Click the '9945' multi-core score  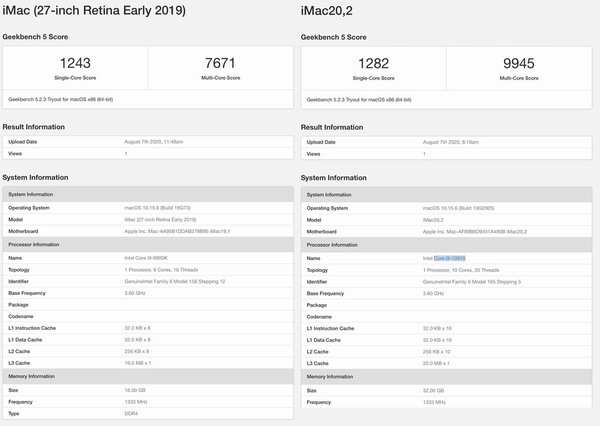(518, 63)
